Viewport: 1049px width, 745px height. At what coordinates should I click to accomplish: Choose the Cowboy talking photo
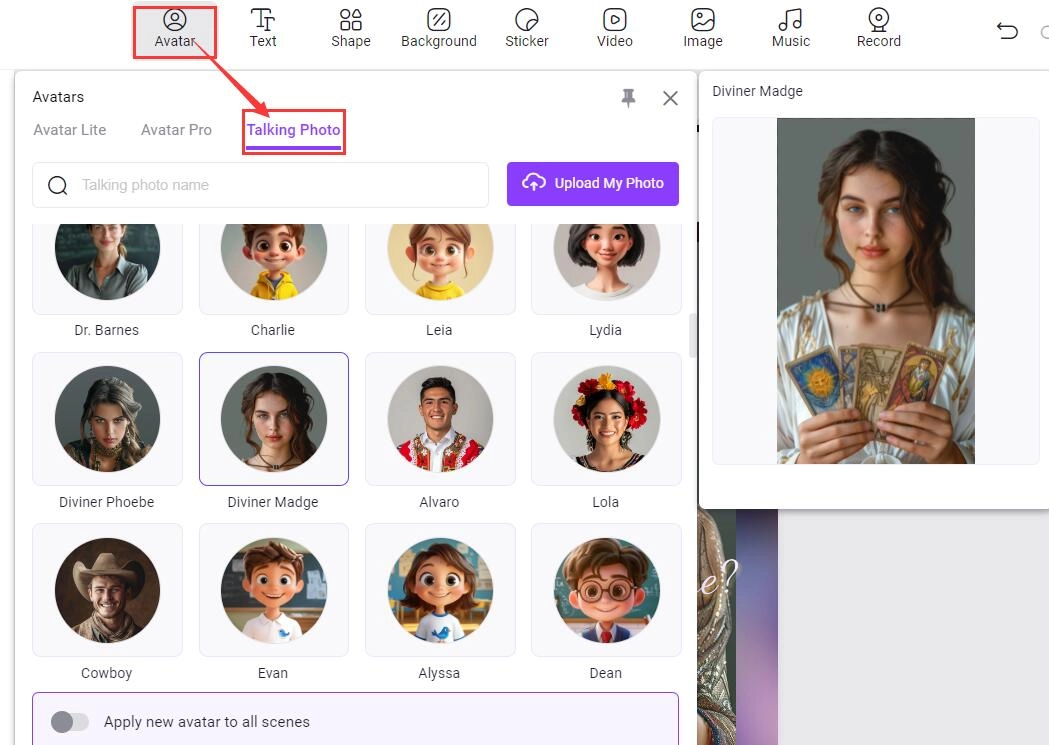click(x=107, y=590)
